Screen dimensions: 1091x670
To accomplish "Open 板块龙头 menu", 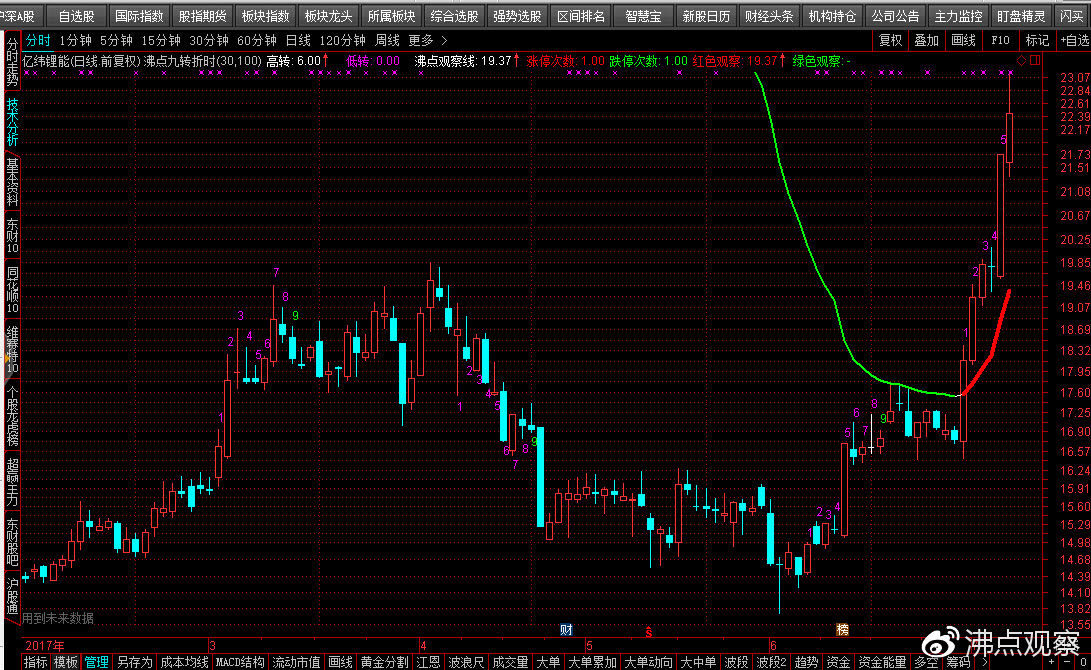I will tap(328, 15).
